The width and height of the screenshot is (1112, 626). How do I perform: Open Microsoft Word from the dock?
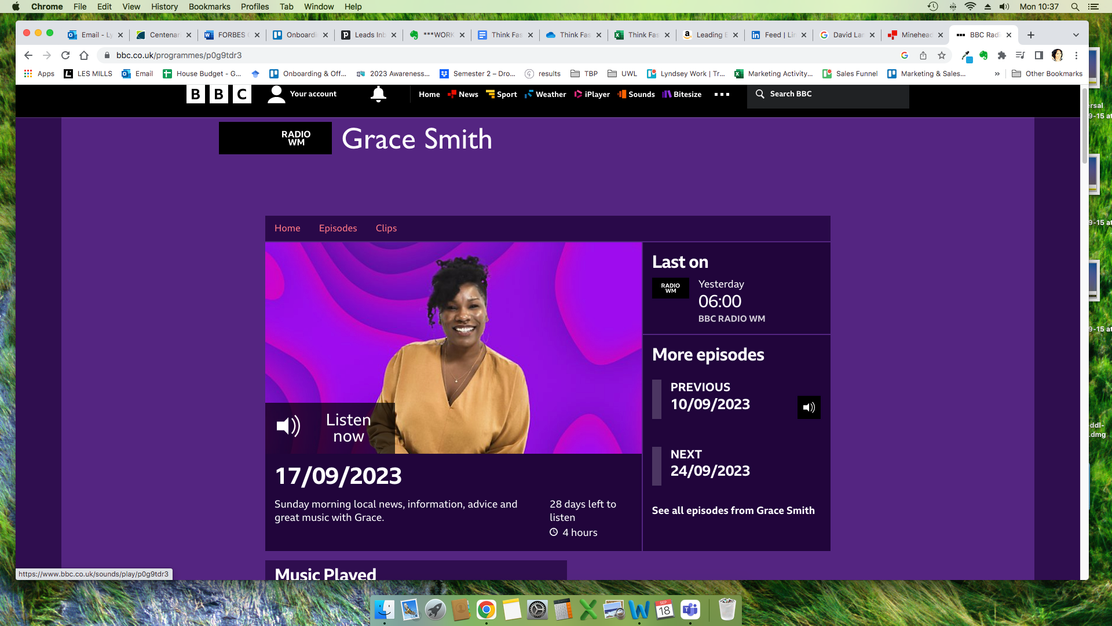[x=639, y=609]
